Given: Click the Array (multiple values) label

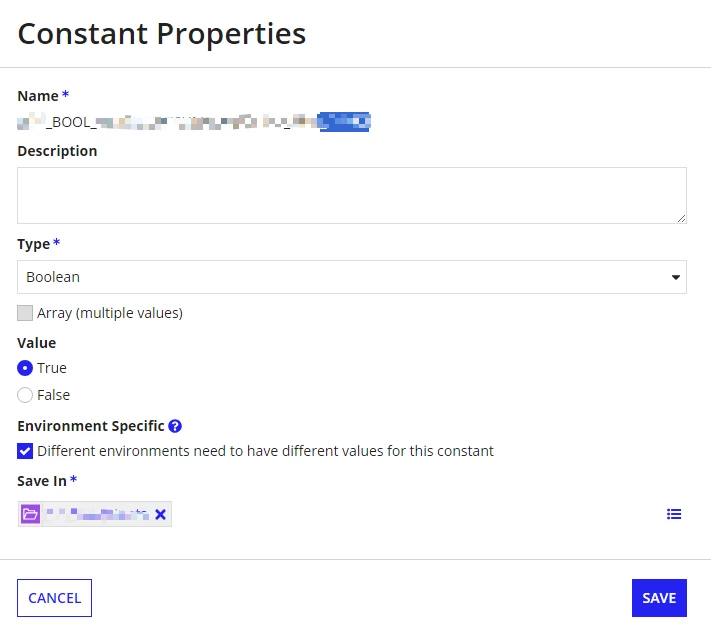Looking at the screenshot, I should pos(110,313).
